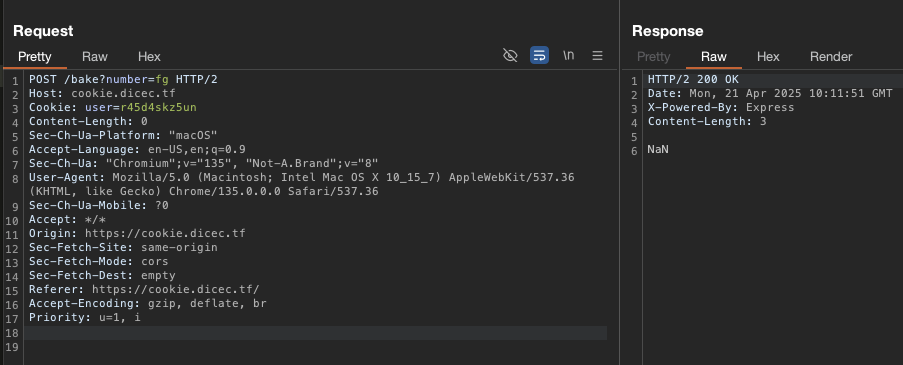The image size is (903, 365).
Task: Click the Sec-Ch-Ua-Mobile: ?0 header
Action: (98, 206)
